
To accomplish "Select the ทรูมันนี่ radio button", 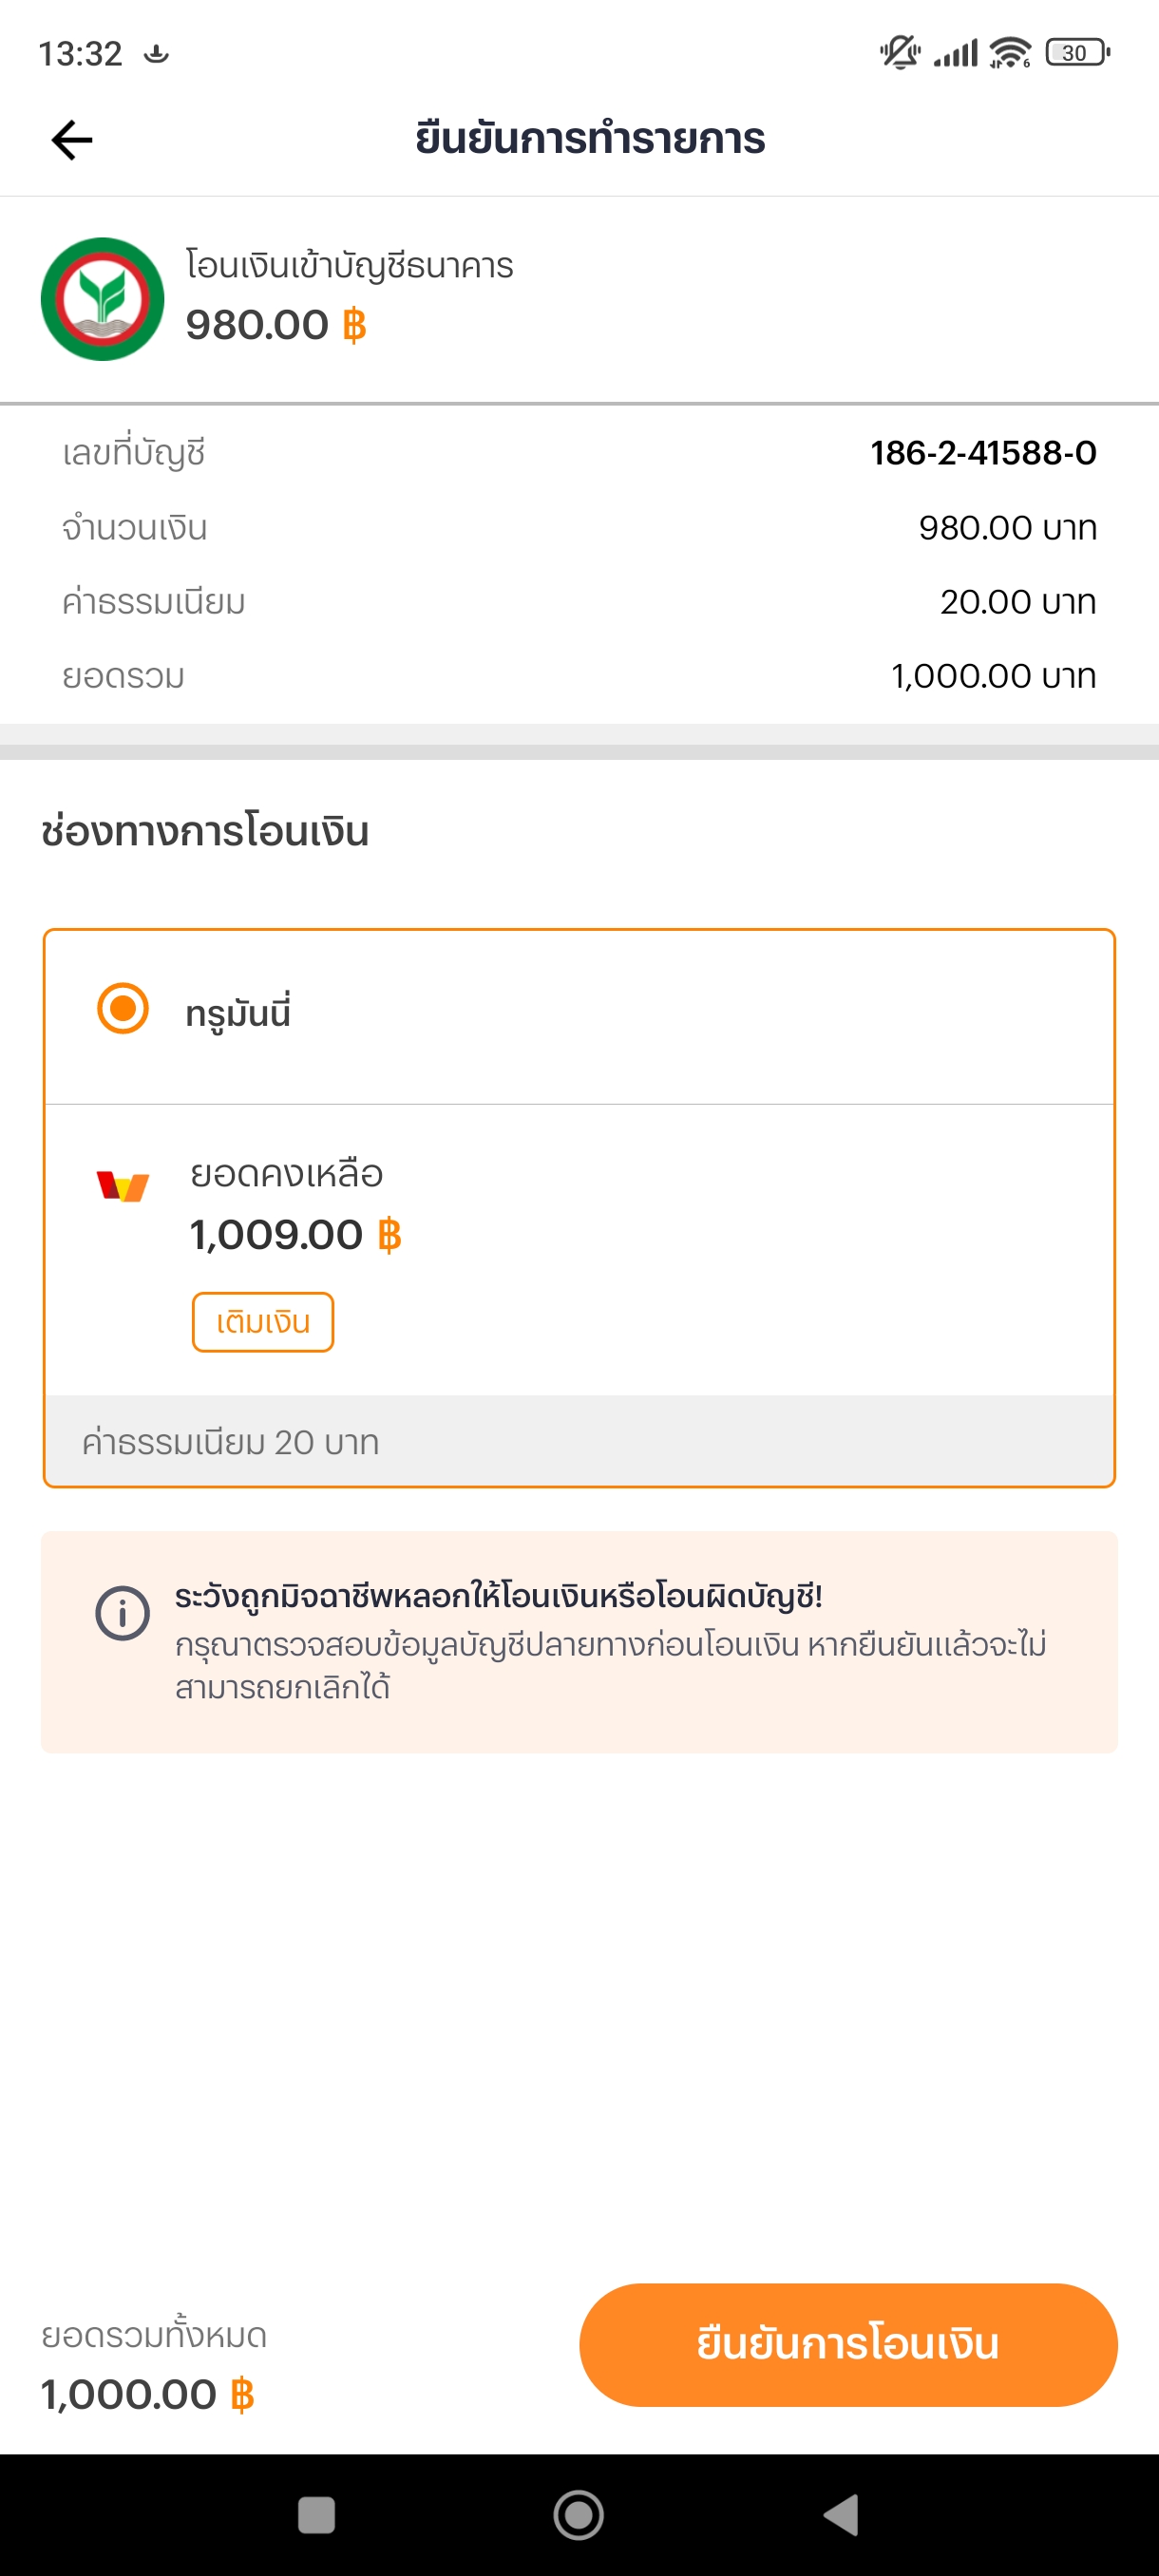I will pyautogui.click(x=123, y=1008).
